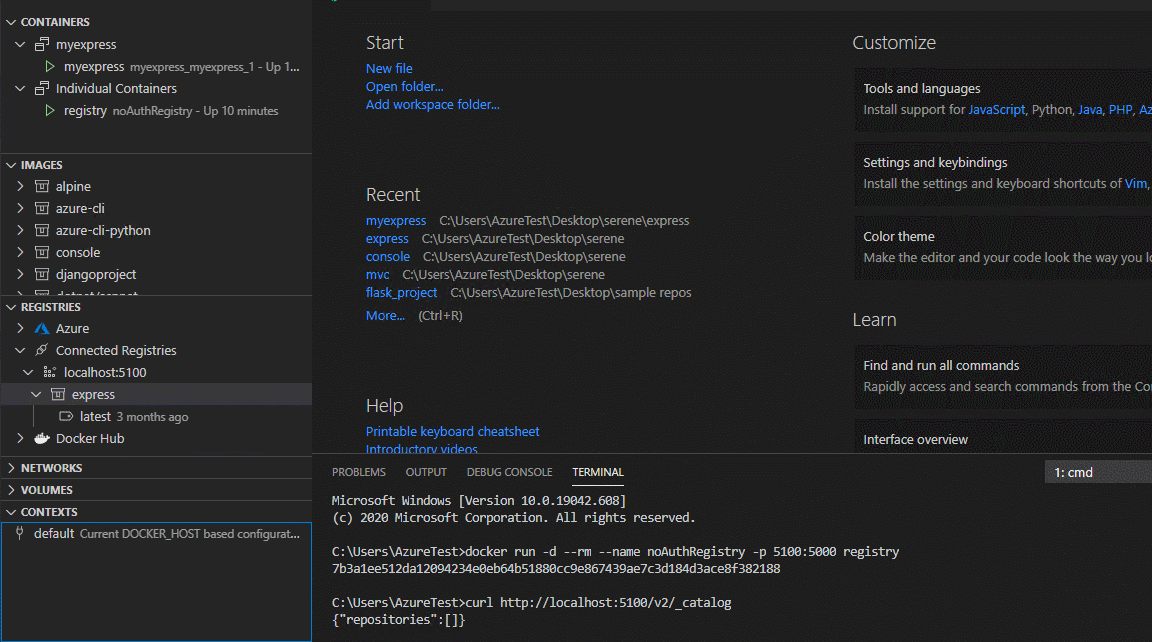Click the Vim keybindings link

[1136, 184]
